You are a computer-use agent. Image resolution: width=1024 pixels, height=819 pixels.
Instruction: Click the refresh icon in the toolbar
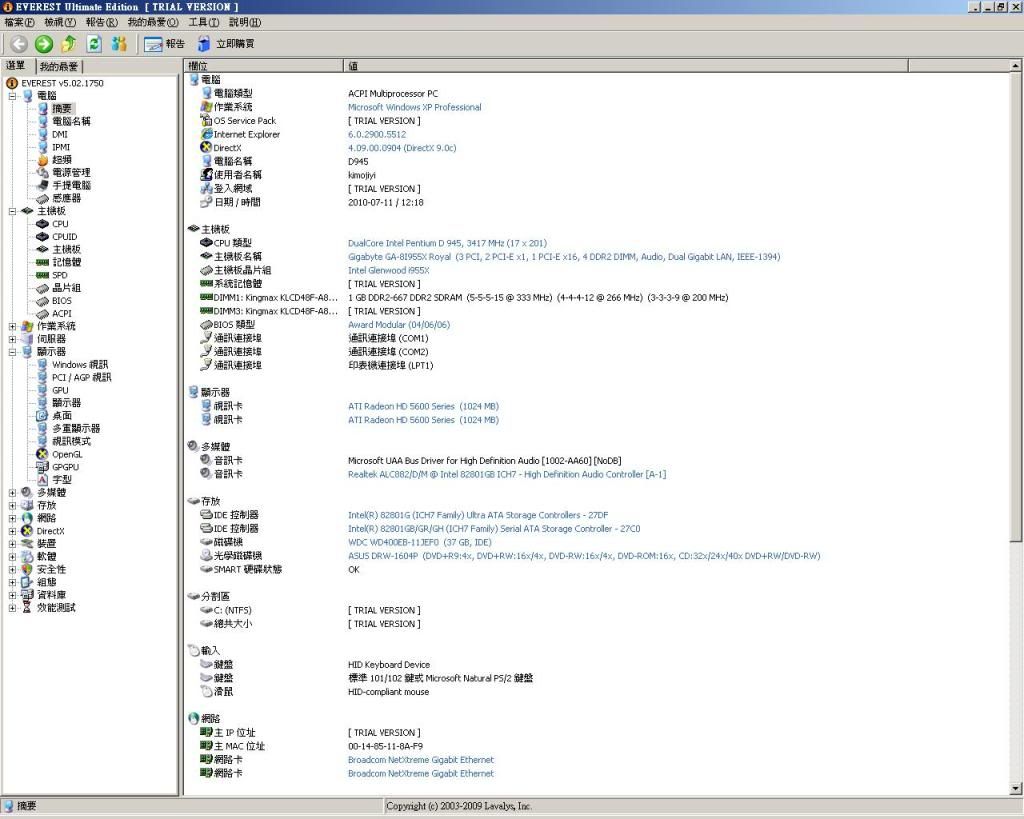[x=94, y=43]
